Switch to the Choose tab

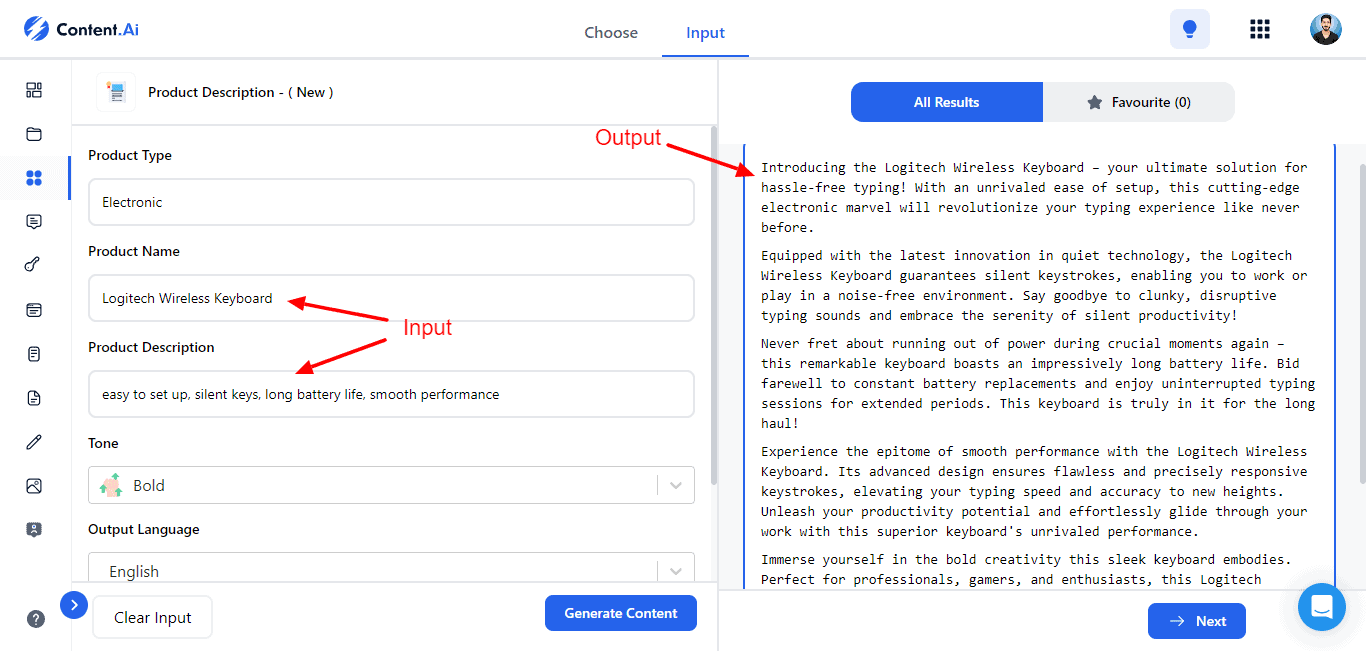(611, 33)
